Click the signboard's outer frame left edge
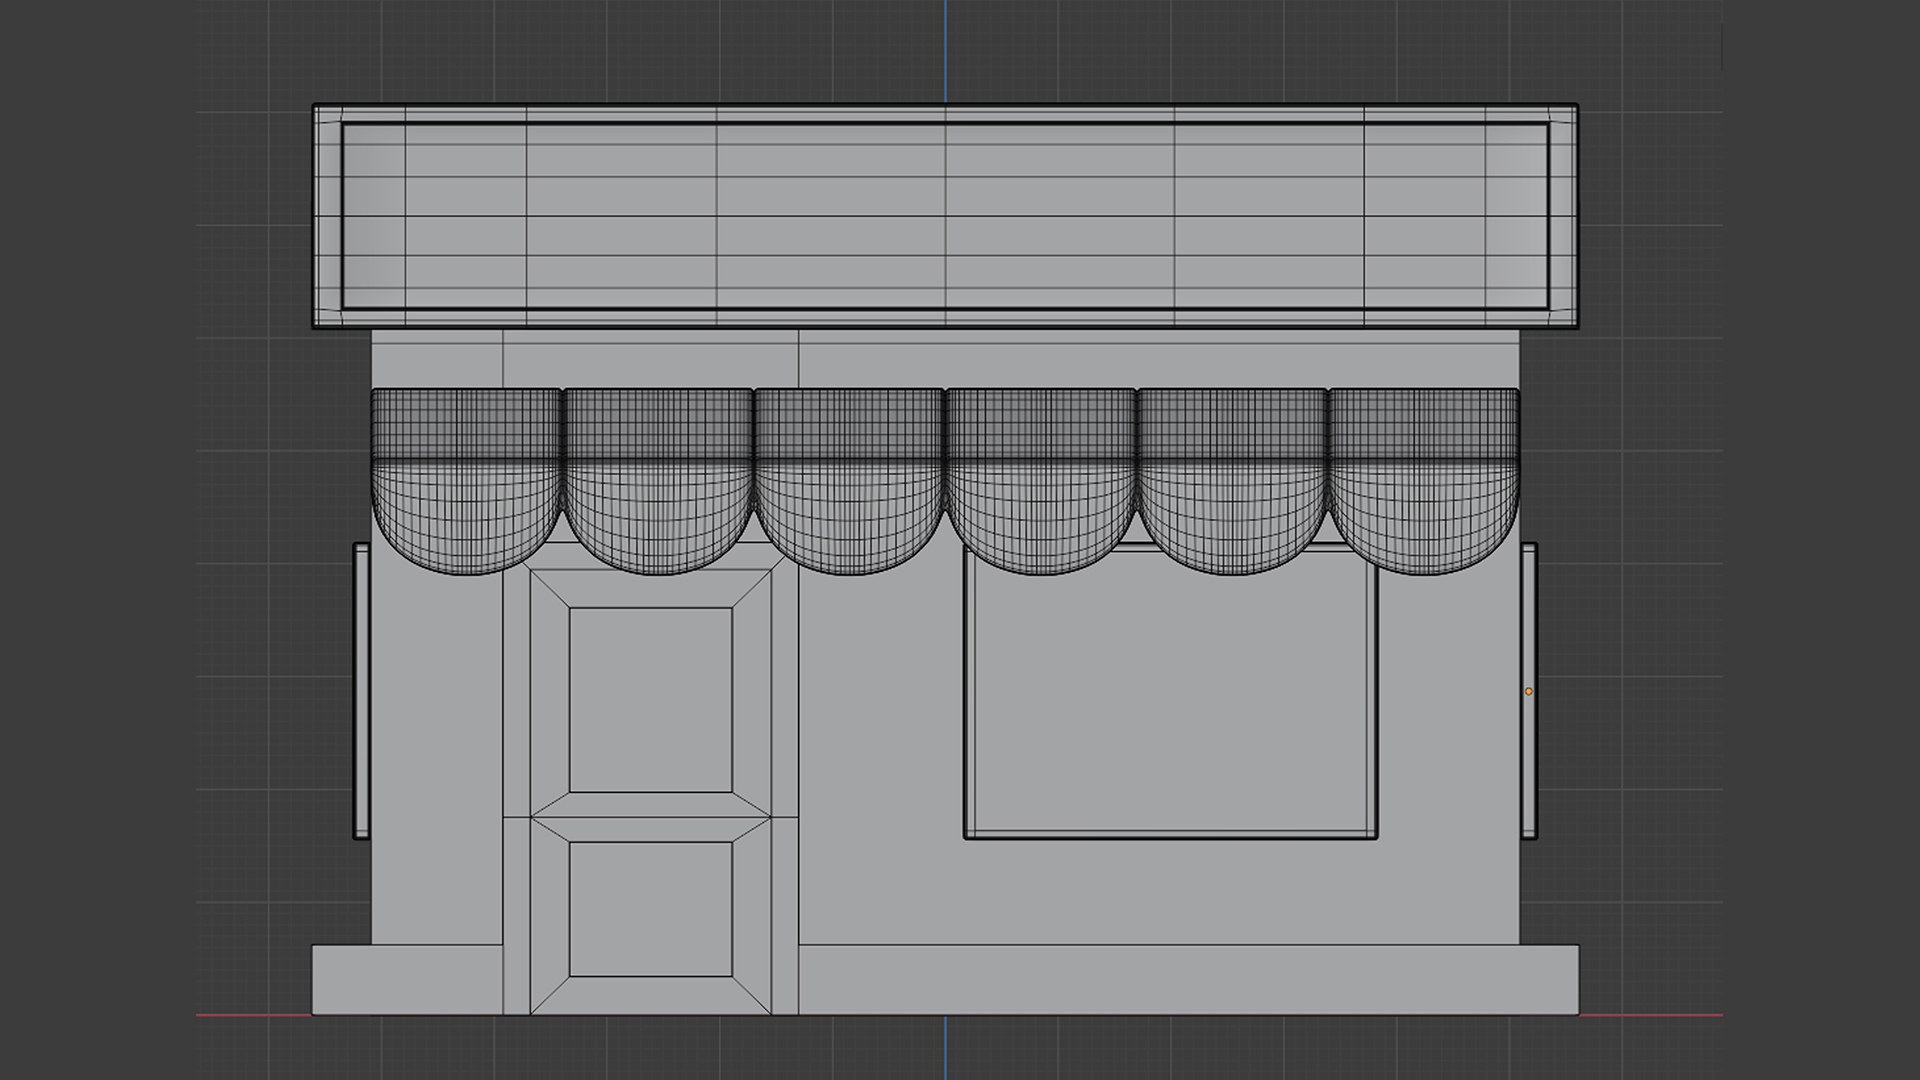This screenshot has height=1080, width=1920. pos(327,216)
